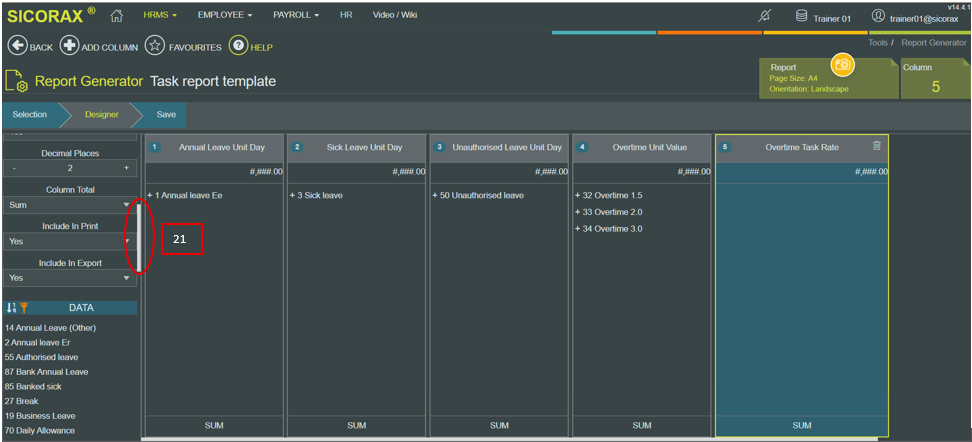
Task: Select the Sick Leave Unit Day column header
Action: 356,148
